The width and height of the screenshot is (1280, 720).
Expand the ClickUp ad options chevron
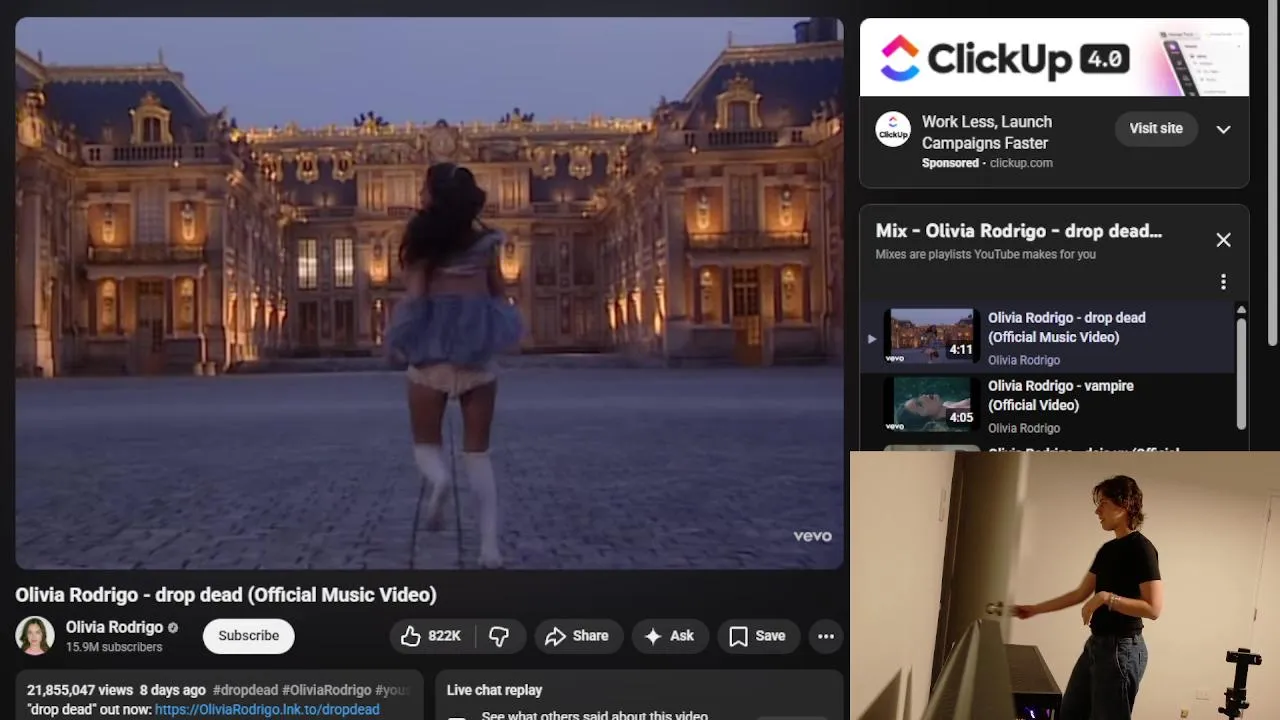click(x=1223, y=129)
